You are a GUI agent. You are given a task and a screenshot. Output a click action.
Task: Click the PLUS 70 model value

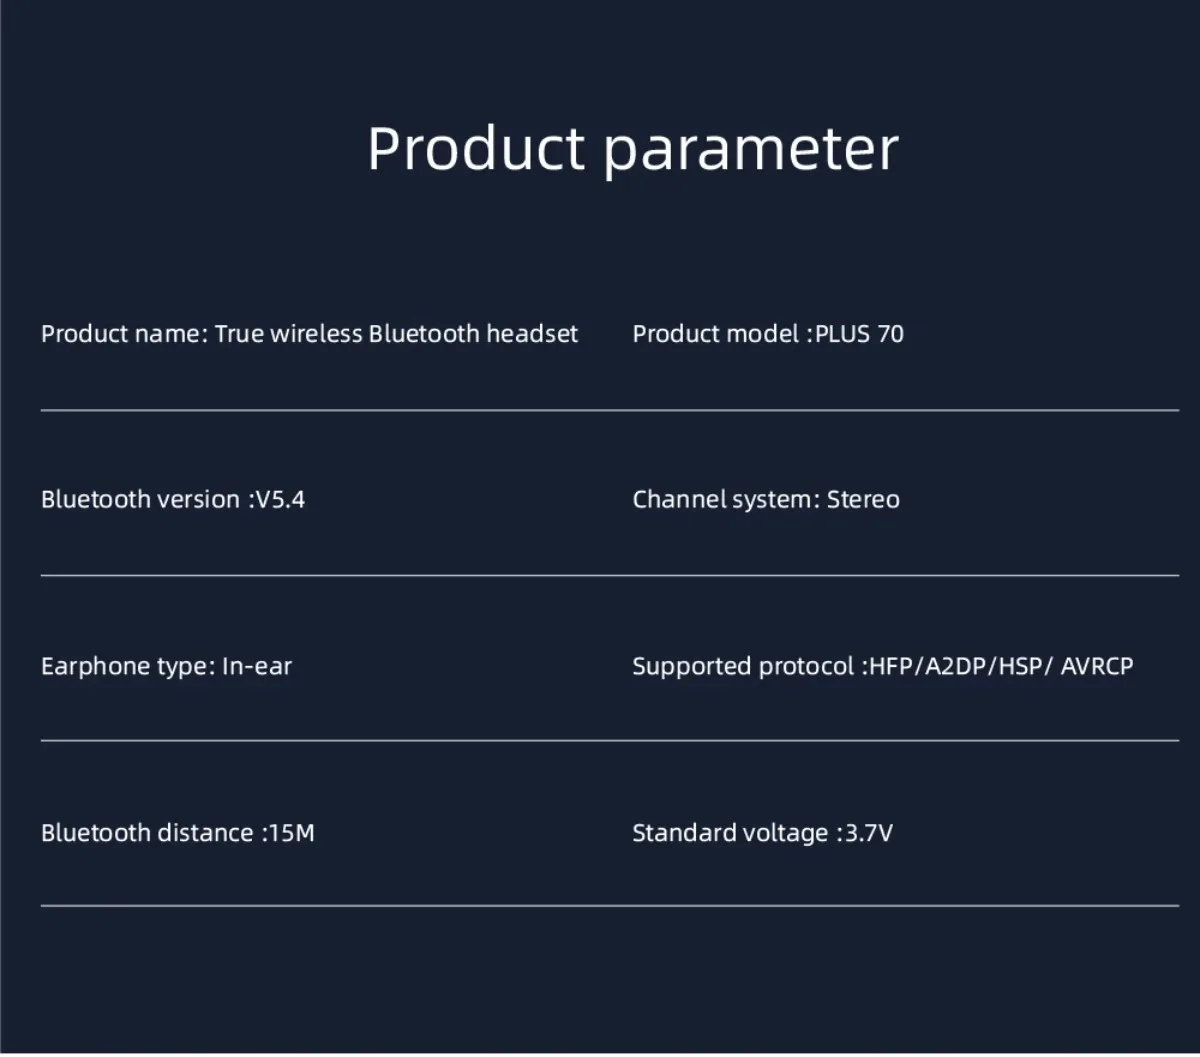click(860, 334)
